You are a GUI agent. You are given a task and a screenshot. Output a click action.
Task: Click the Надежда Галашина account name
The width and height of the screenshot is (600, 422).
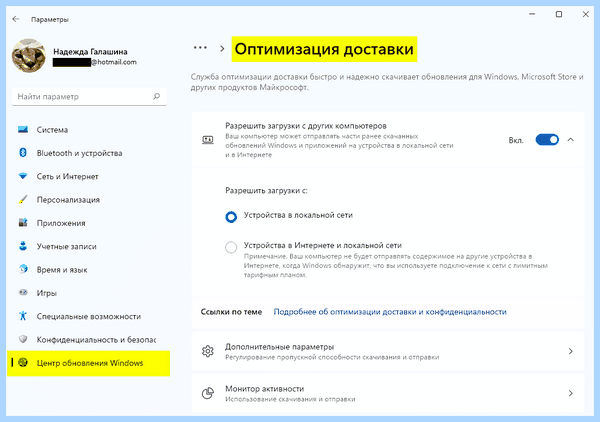(x=90, y=51)
